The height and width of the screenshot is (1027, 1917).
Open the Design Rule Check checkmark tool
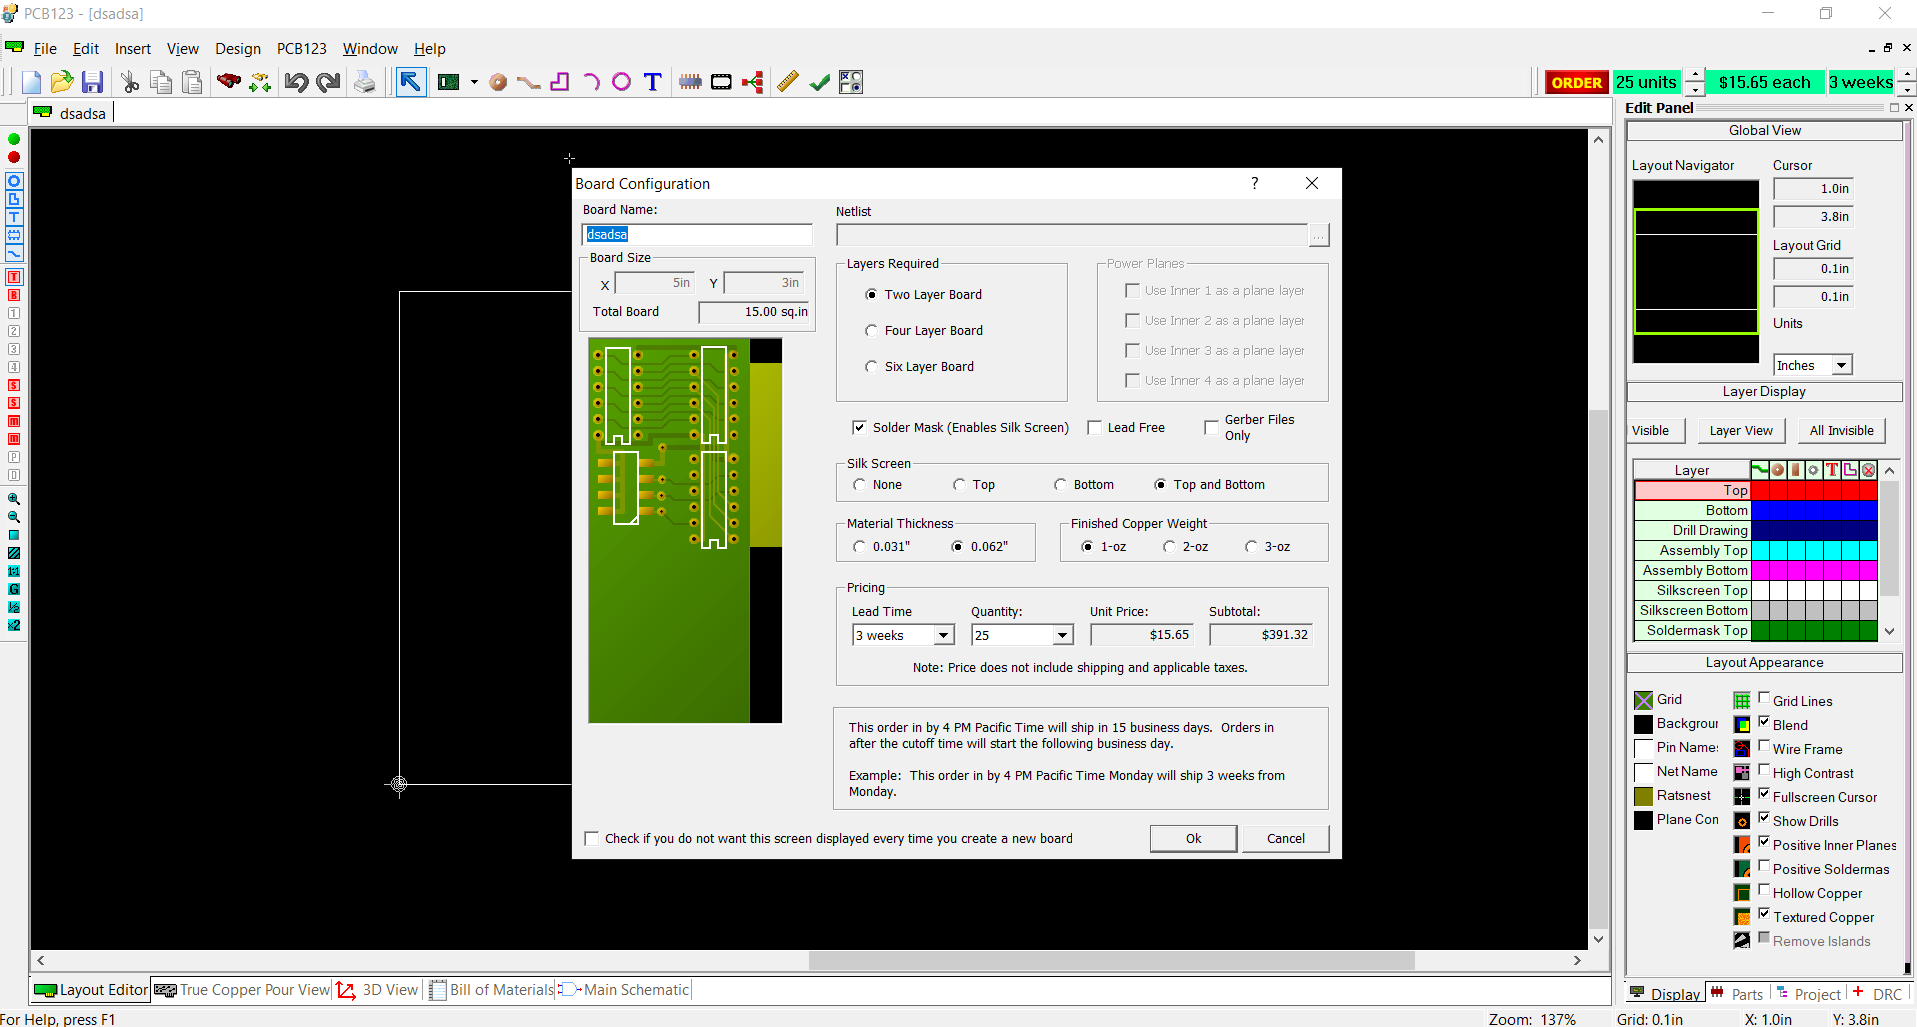819,82
